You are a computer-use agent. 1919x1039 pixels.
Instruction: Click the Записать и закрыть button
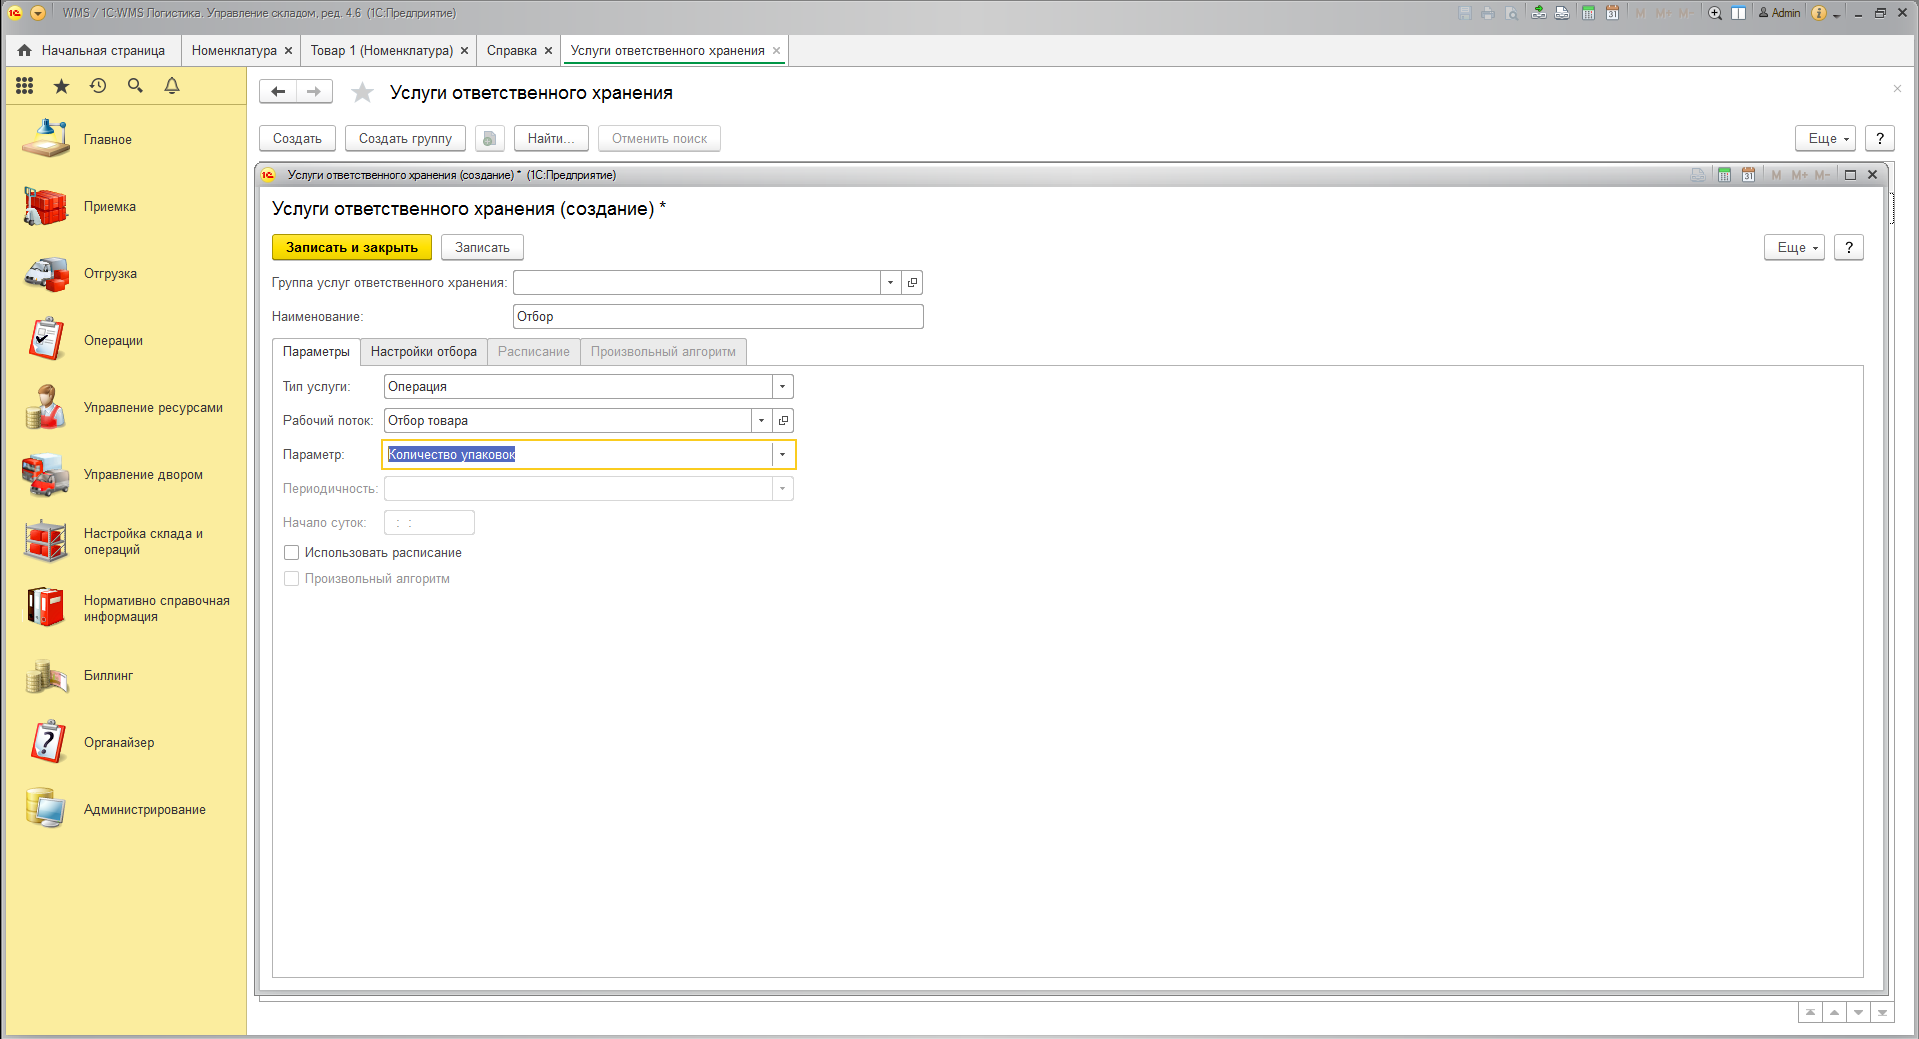(351, 247)
